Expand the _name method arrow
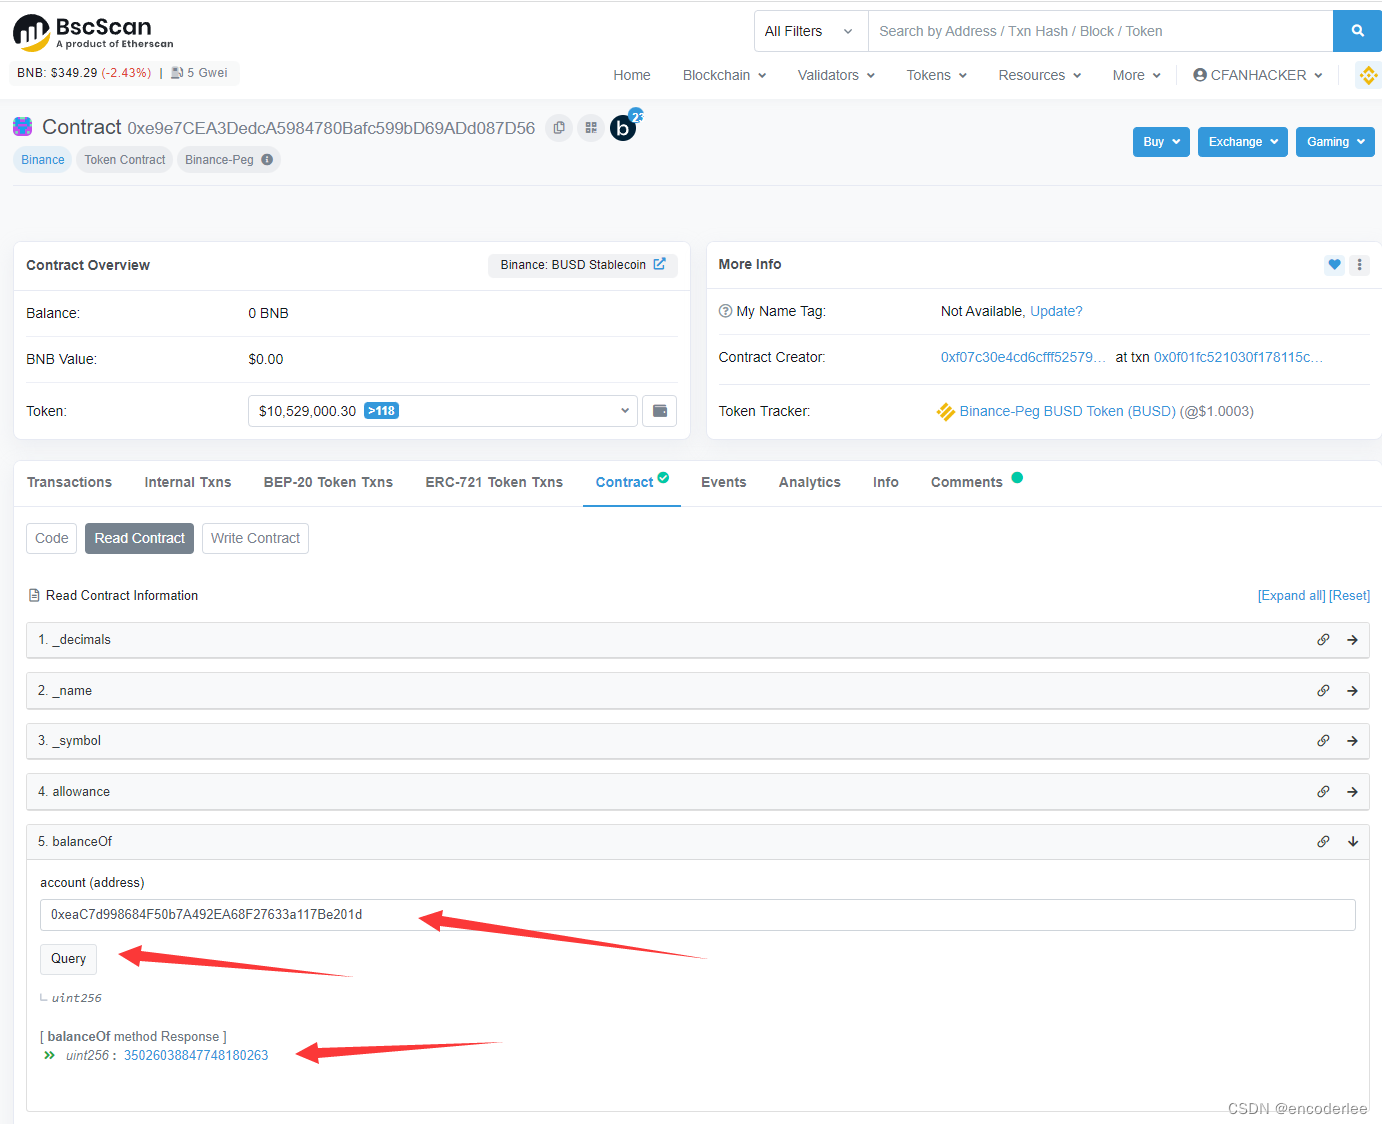This screenshot has width=1382, height=1124. (x=1352, y=691)
